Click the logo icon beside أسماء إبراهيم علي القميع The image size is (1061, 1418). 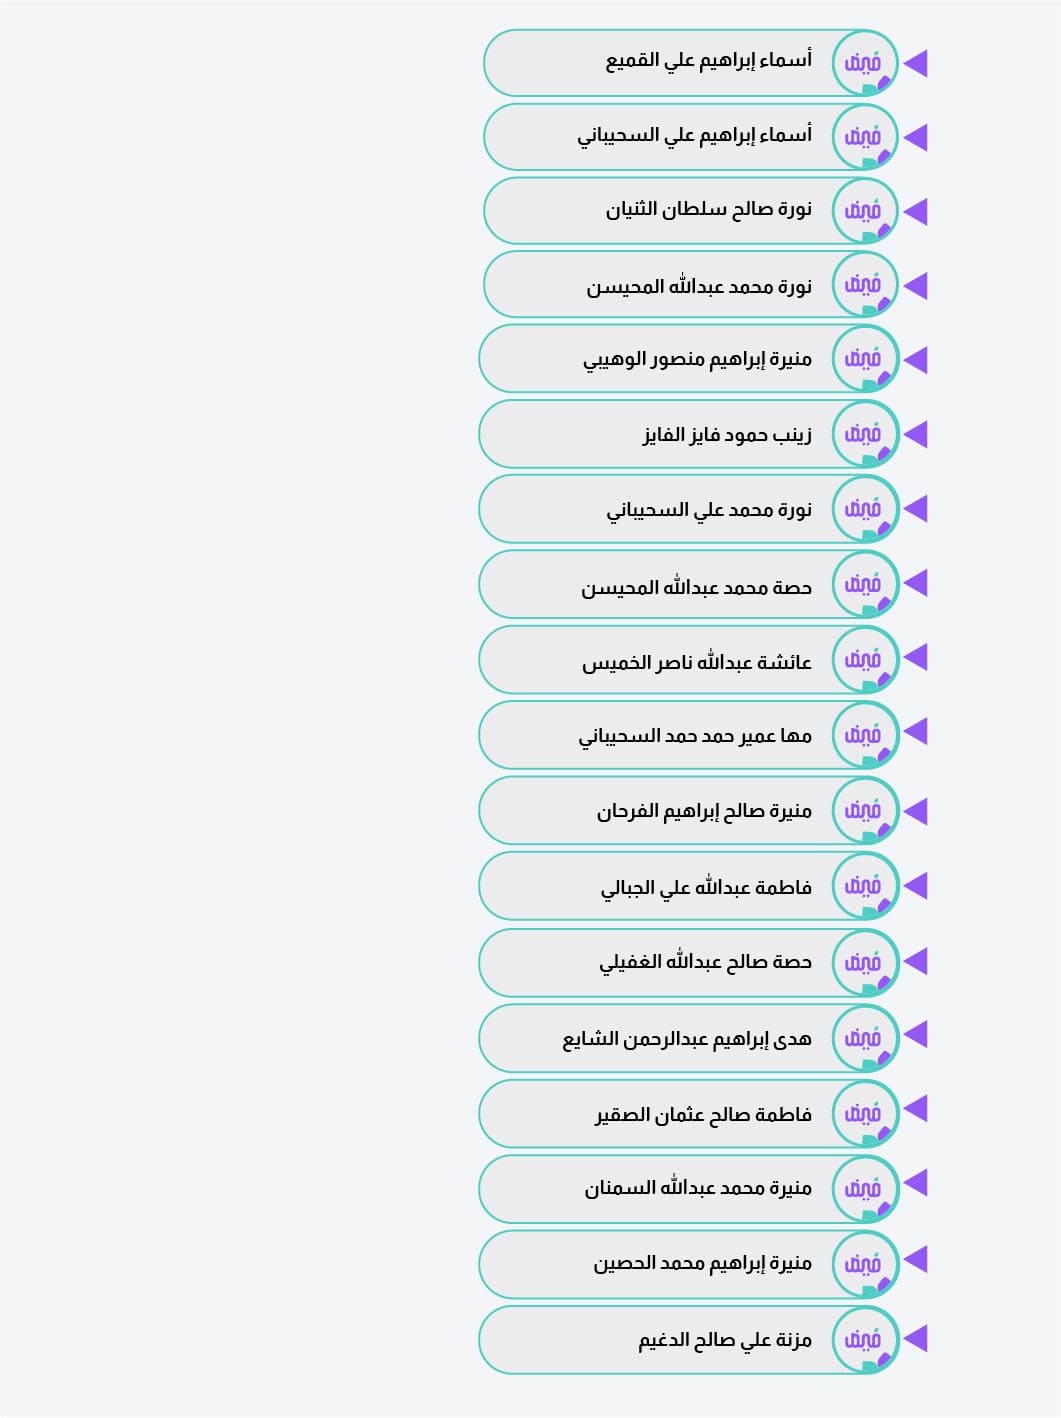(x=865, y=63)
